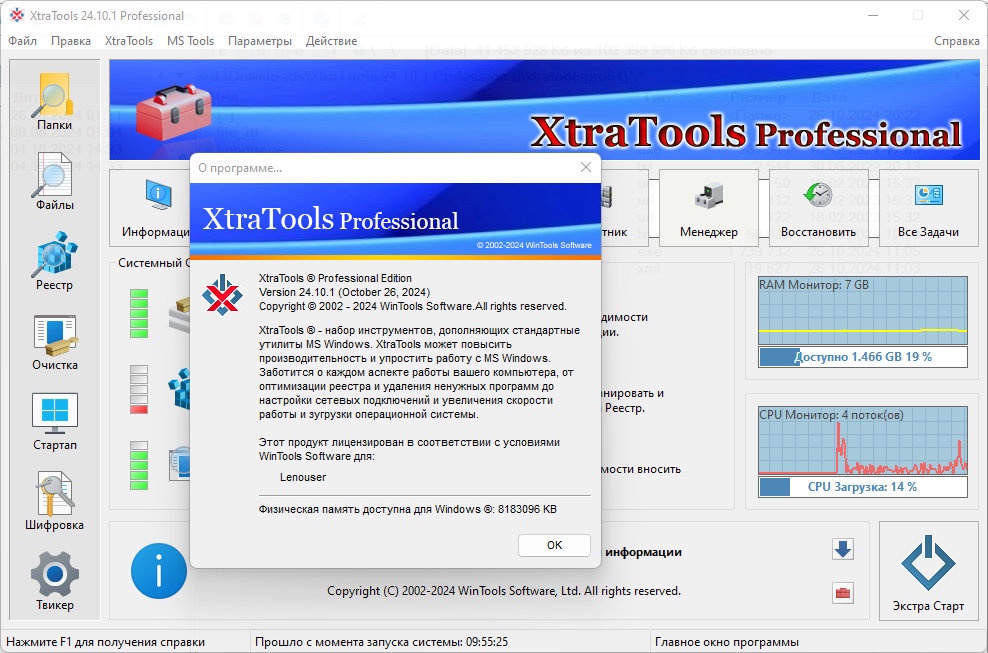
Task: Open the Правка menu
Action: (x=71, y=41)
